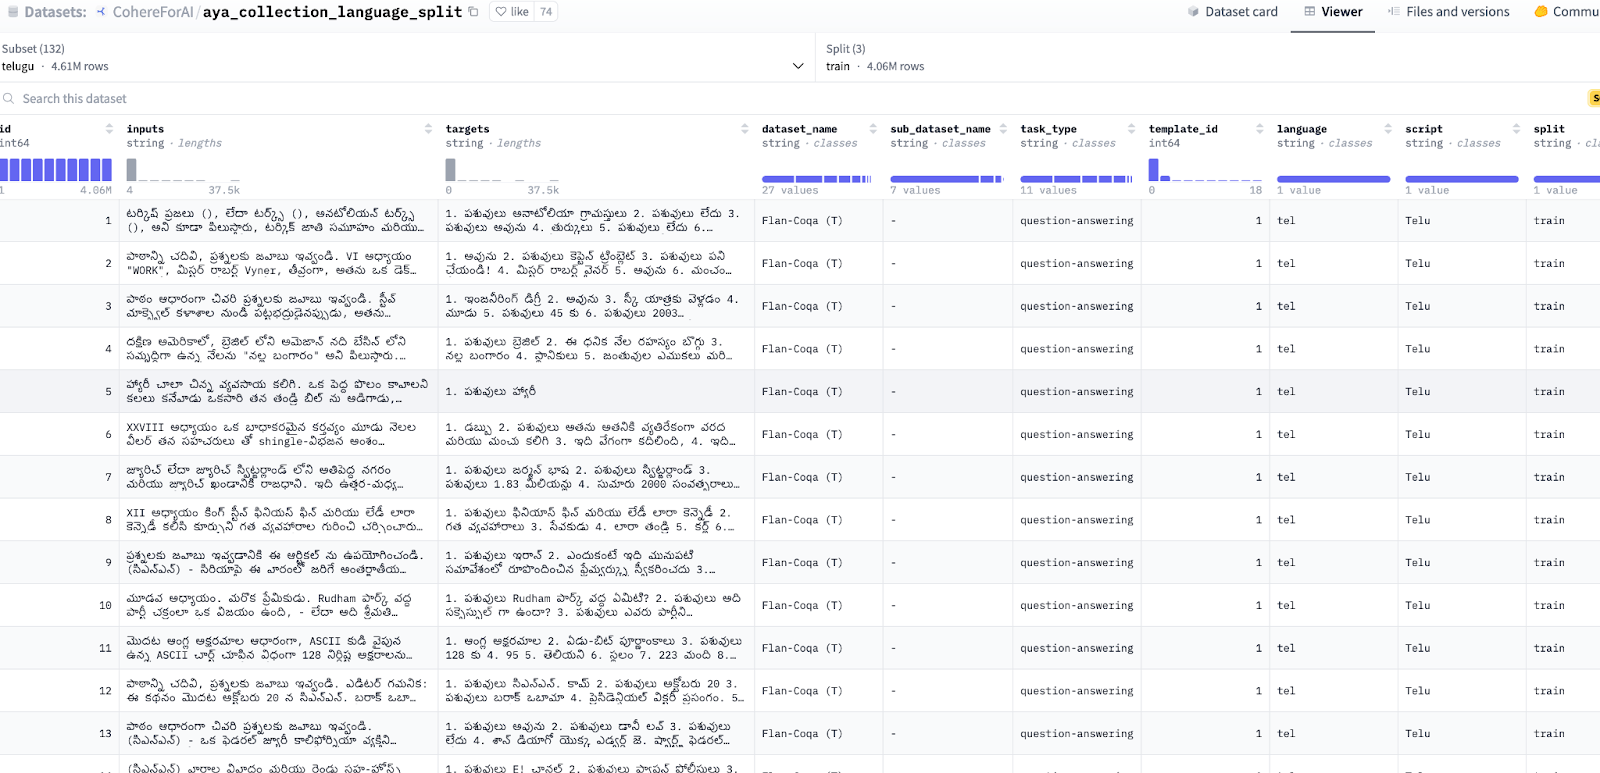Copy dataset name using copy icon
1600x773 pixels.
tap(473, 12)
